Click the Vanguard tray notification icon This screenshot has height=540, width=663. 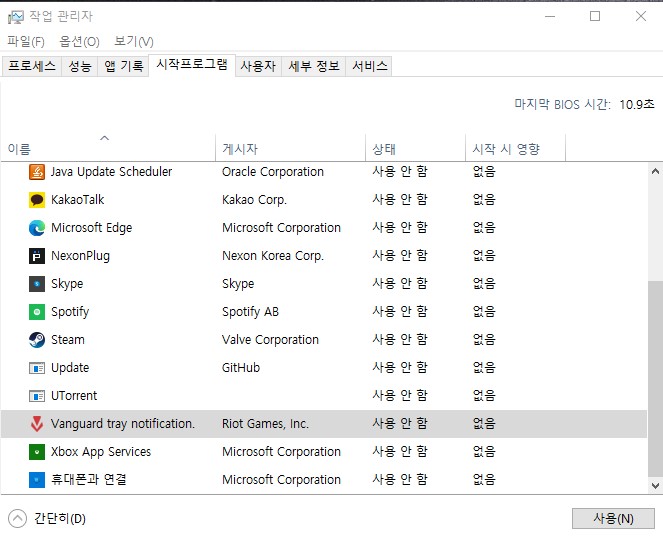pyautogui.click(x=37, y=424)
